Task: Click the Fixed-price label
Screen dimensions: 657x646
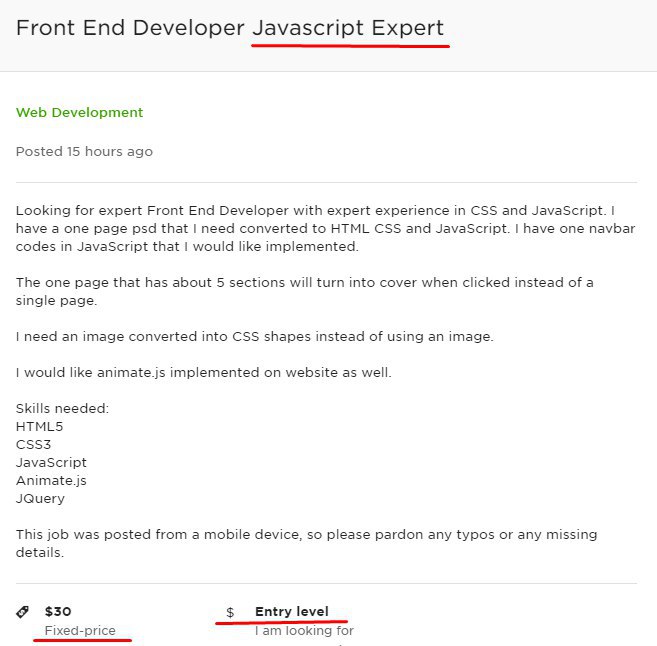Action: (x=80, y=630)
